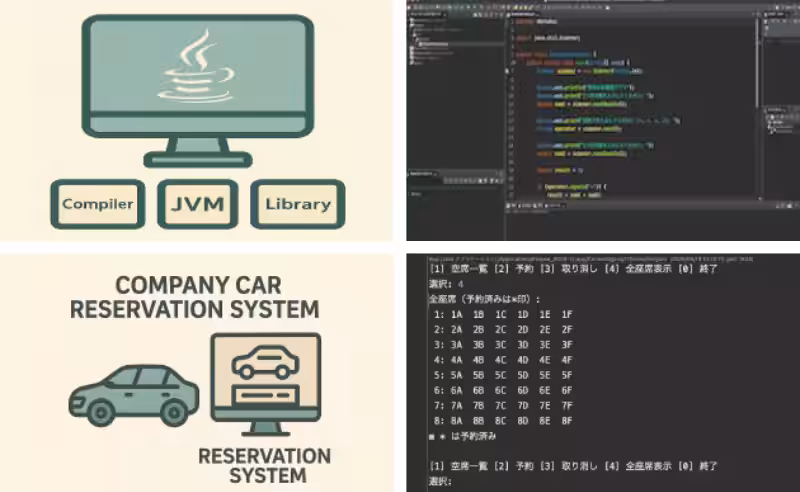This screenshot has width=800, height=492.
Task: Click seat 8F in the console seat grid
Action: 567,421
